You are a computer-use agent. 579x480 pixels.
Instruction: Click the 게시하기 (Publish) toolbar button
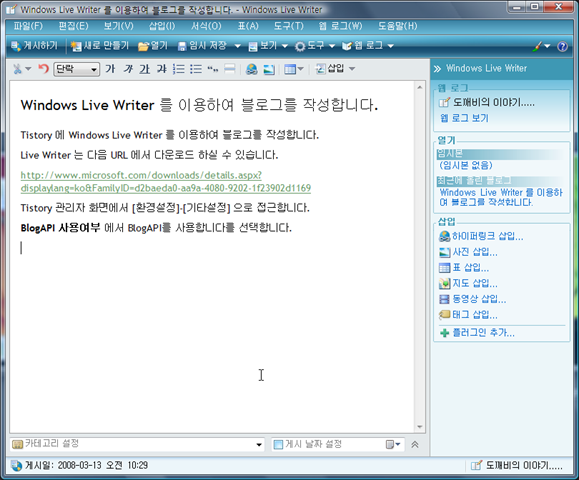pyautogui.click(x=34, y=46)
